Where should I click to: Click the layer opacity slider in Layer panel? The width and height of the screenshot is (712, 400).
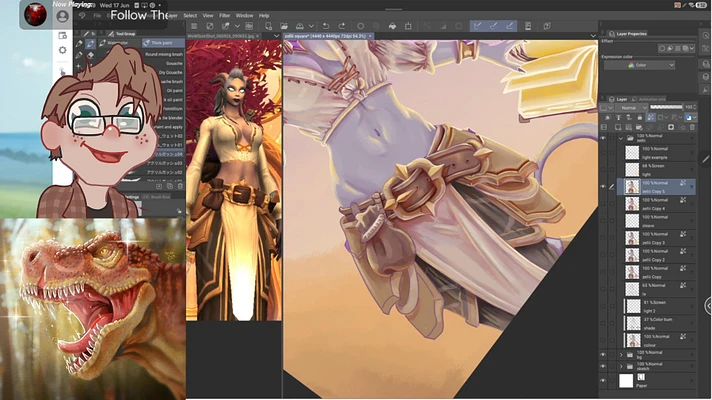pyautogui.click(x=666, y=107)
